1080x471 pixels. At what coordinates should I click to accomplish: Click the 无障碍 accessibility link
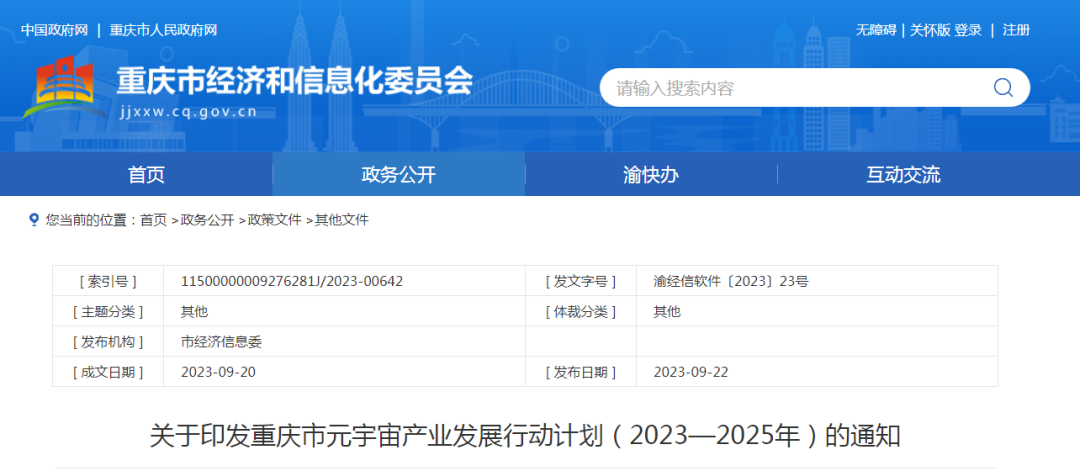coord(876,30)
